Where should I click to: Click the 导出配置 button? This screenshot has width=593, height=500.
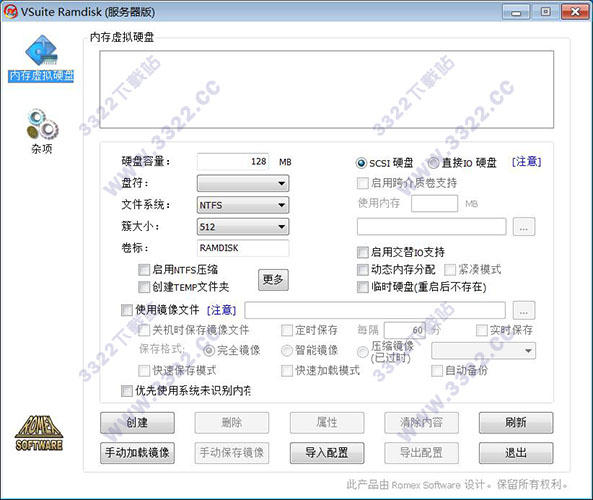coord(422,453)
